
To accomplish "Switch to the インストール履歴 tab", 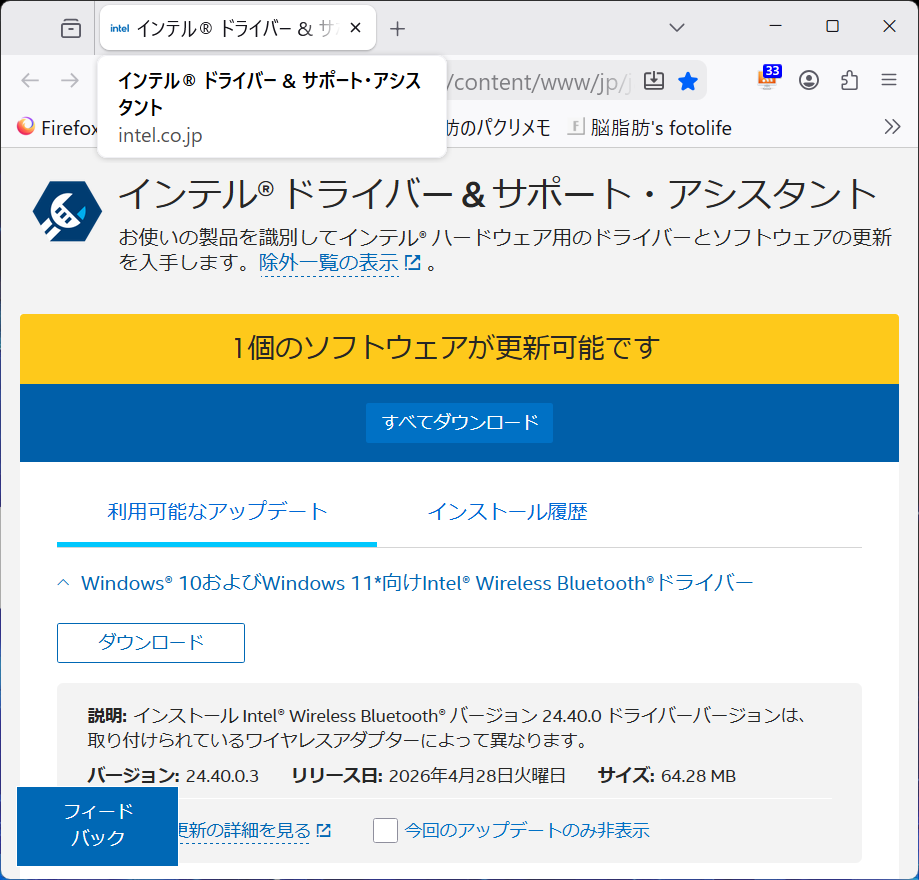I will pos(508,512).
